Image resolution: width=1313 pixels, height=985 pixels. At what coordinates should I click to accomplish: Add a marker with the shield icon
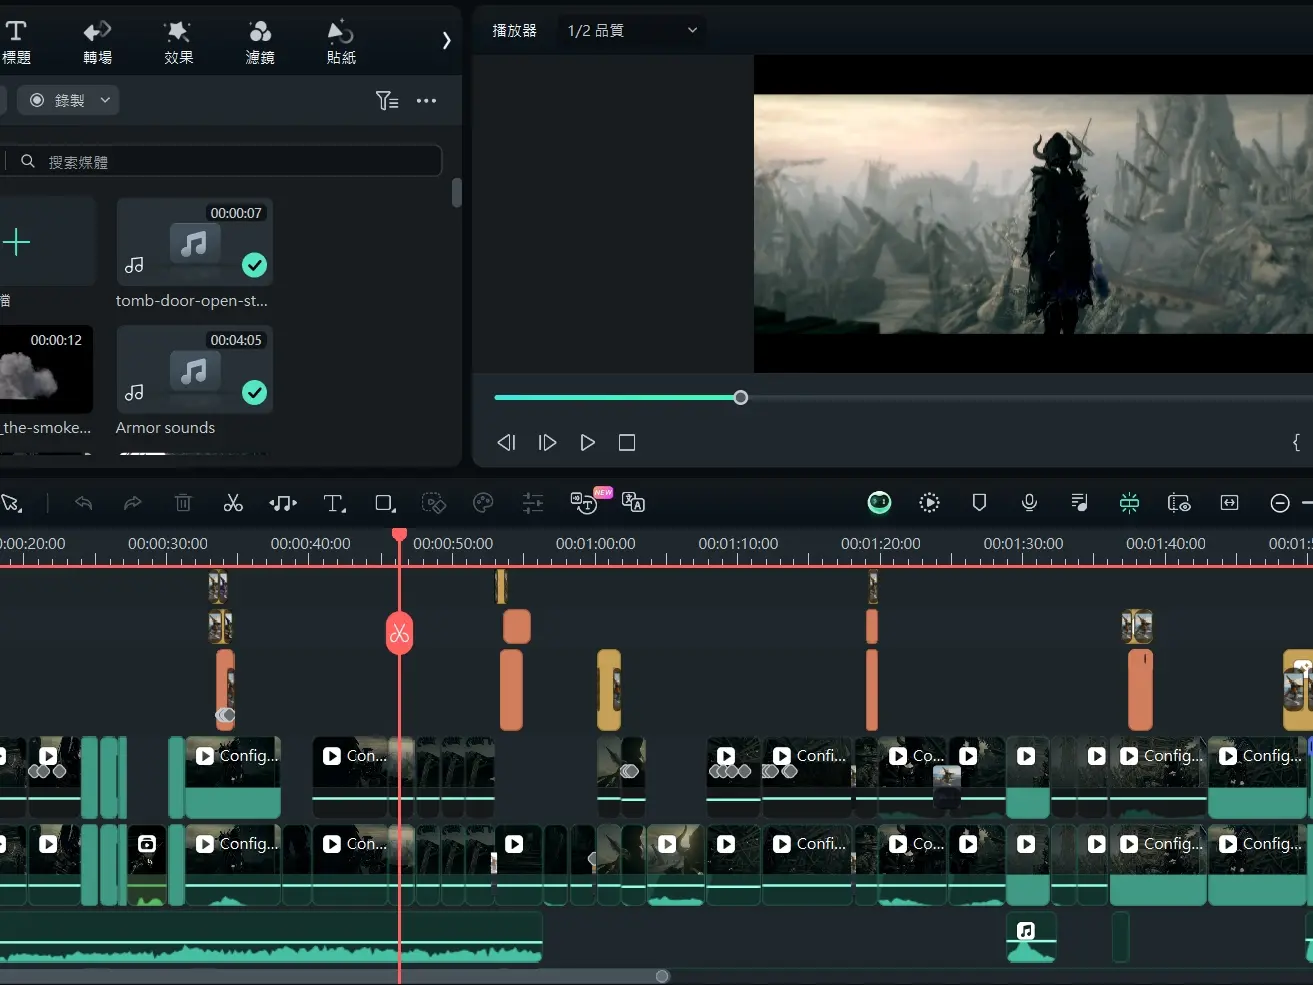pos(979,503)
